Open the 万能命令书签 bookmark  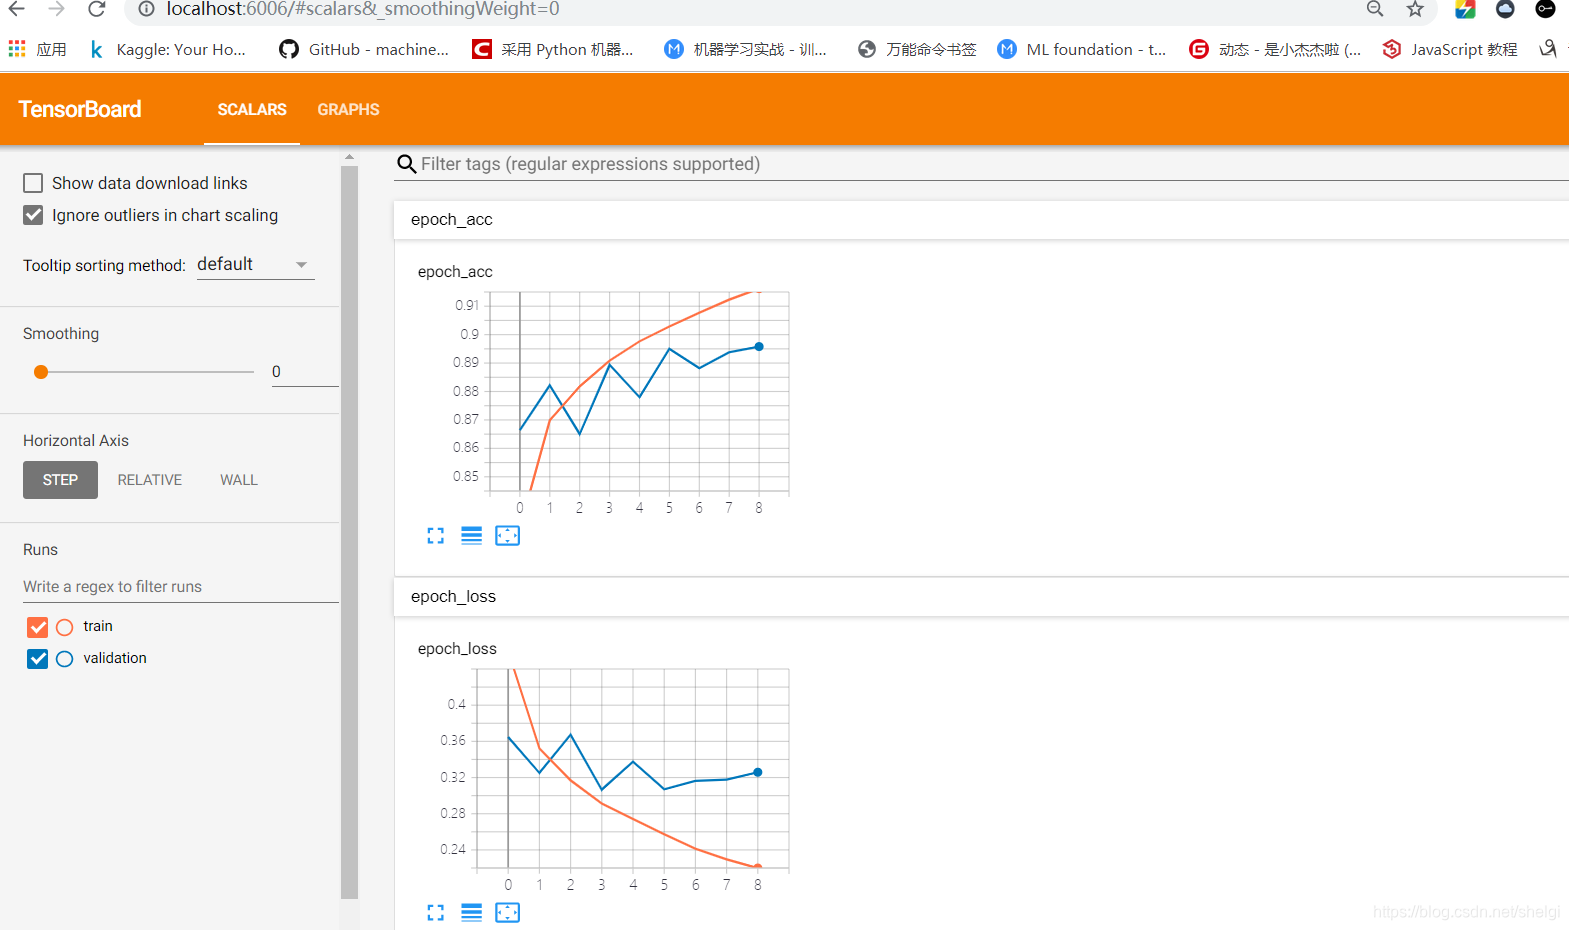[x=917, y=49]
